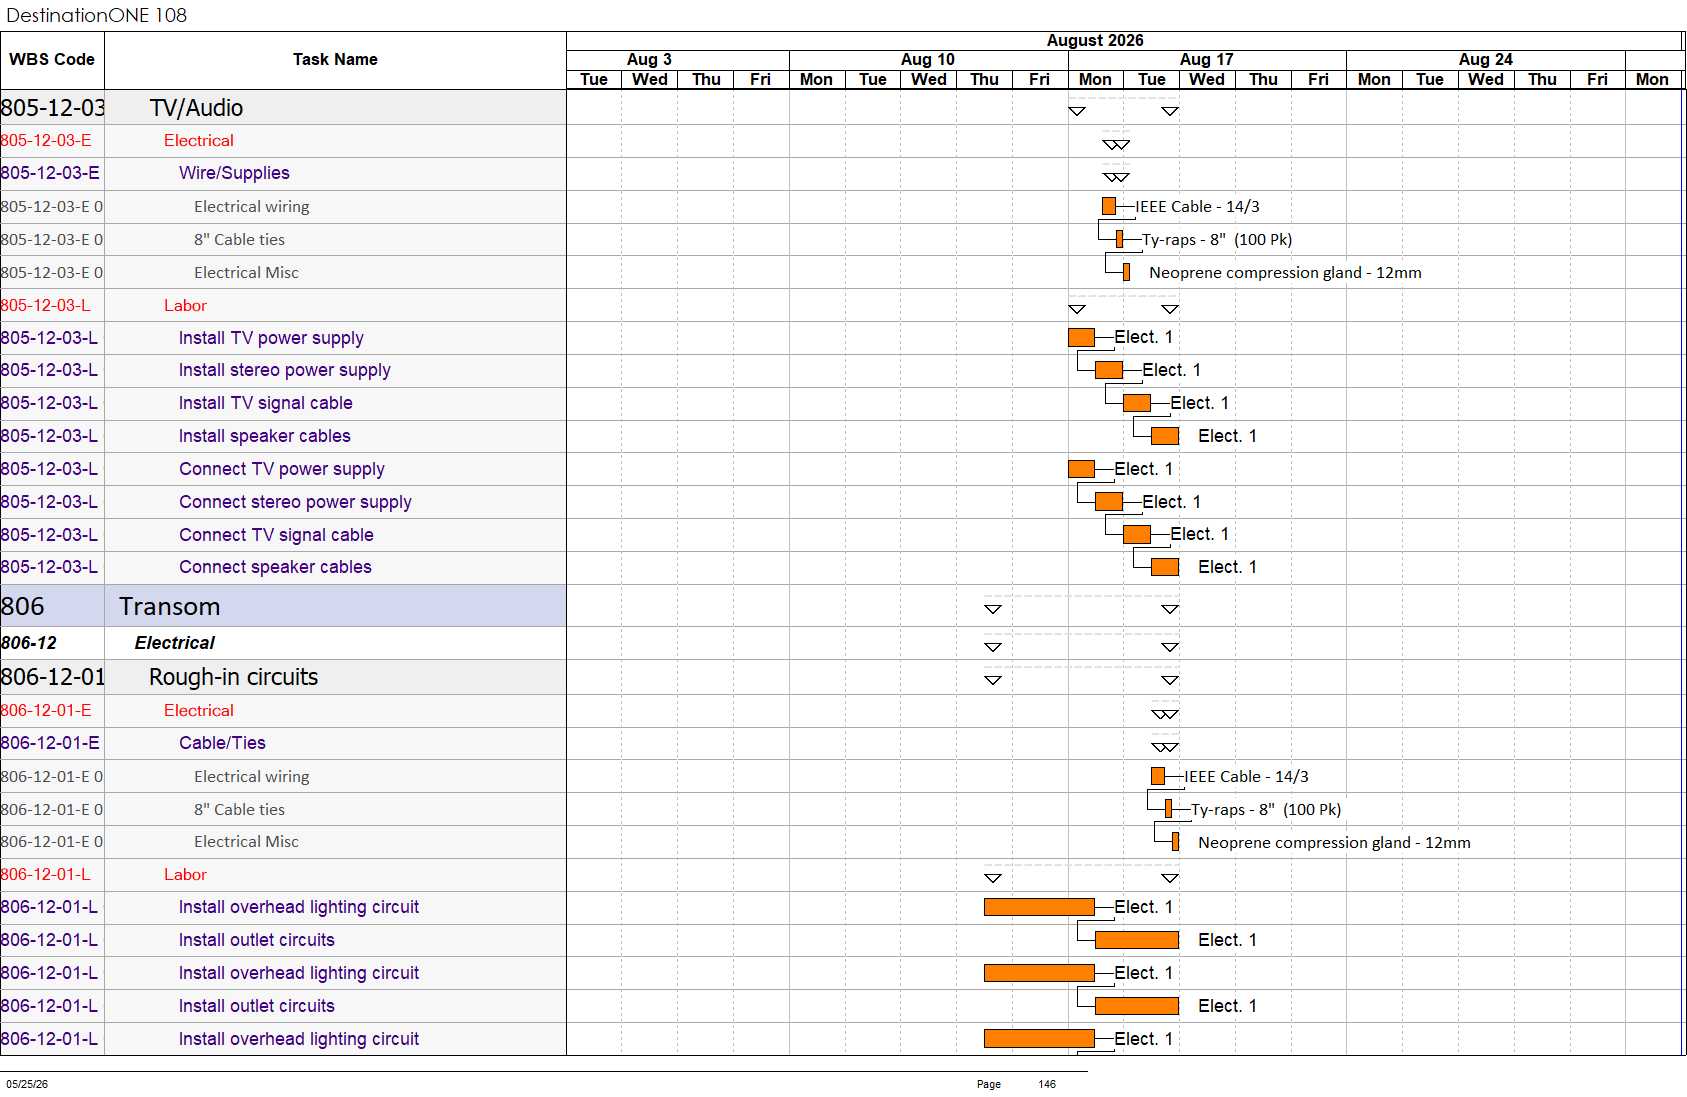Click the Cable/Ties summary marker
The image size is (1687, 1097).
[1165, 747]
